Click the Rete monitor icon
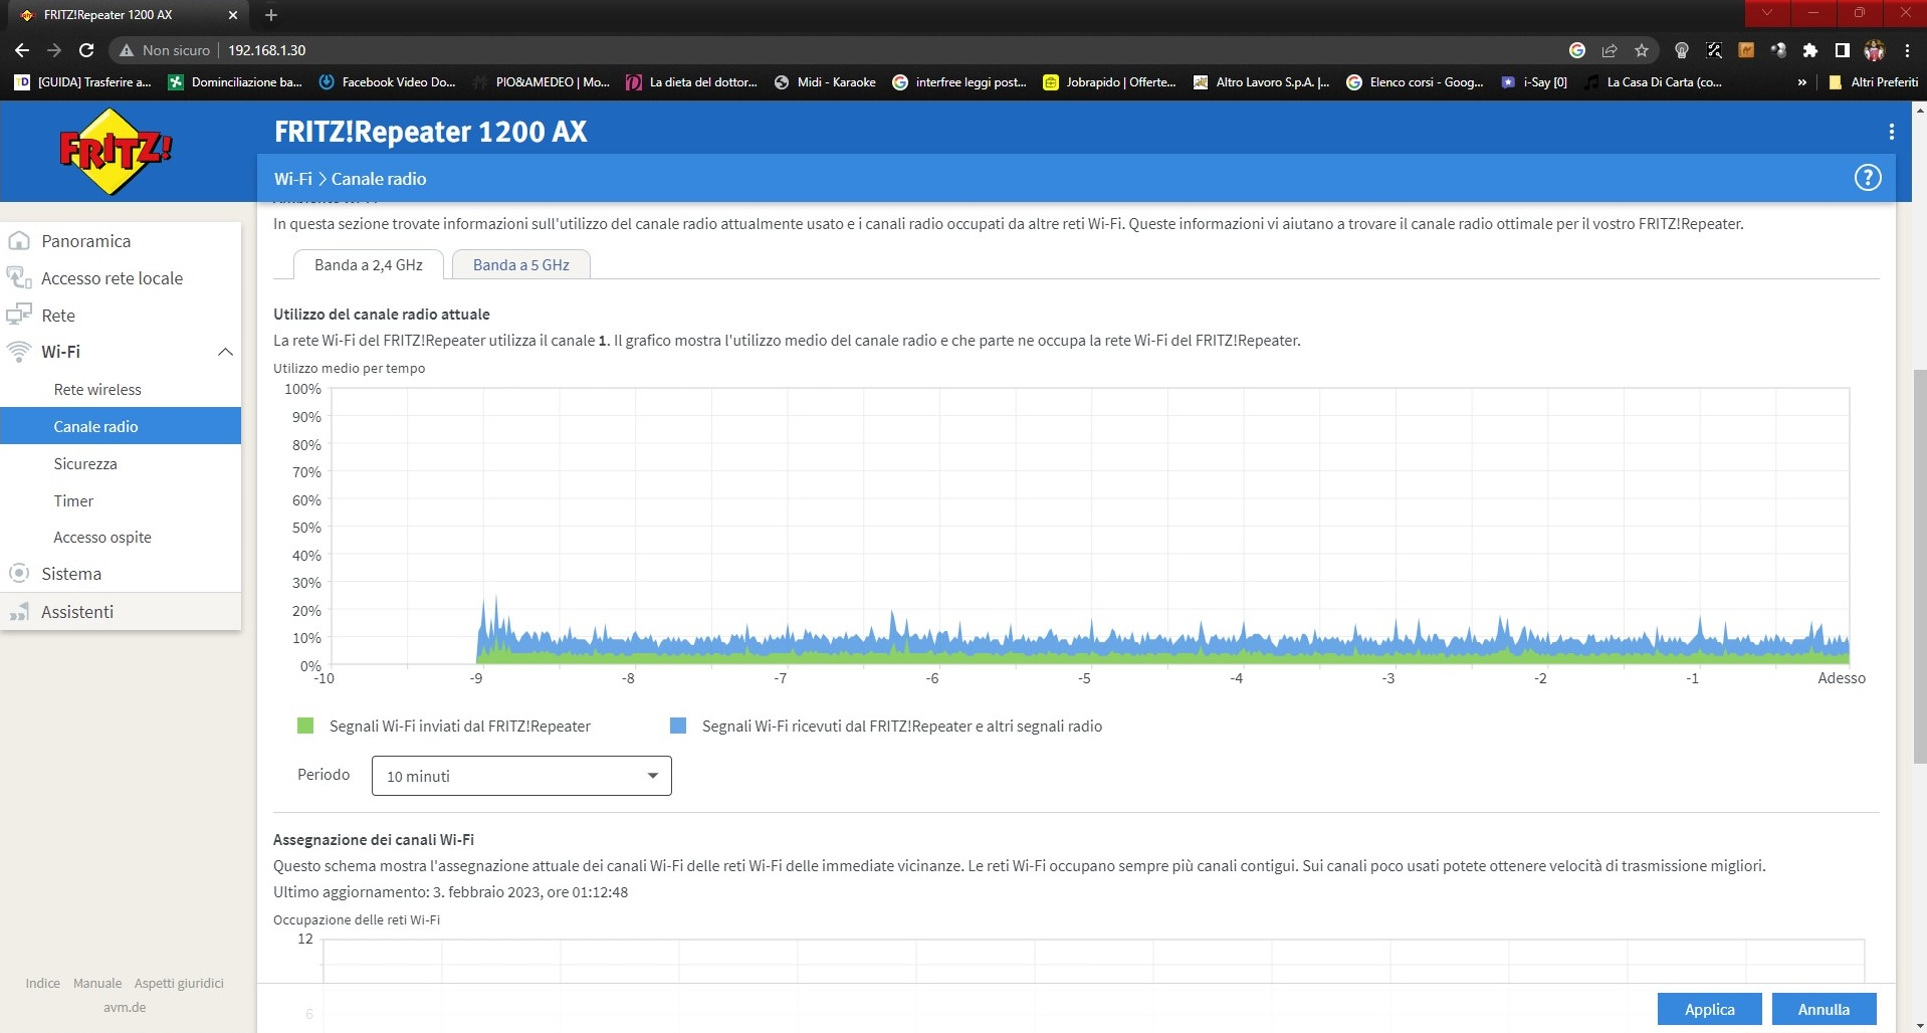The height and width of the screenshot is (1033, 1927). [x=19, y=315]
